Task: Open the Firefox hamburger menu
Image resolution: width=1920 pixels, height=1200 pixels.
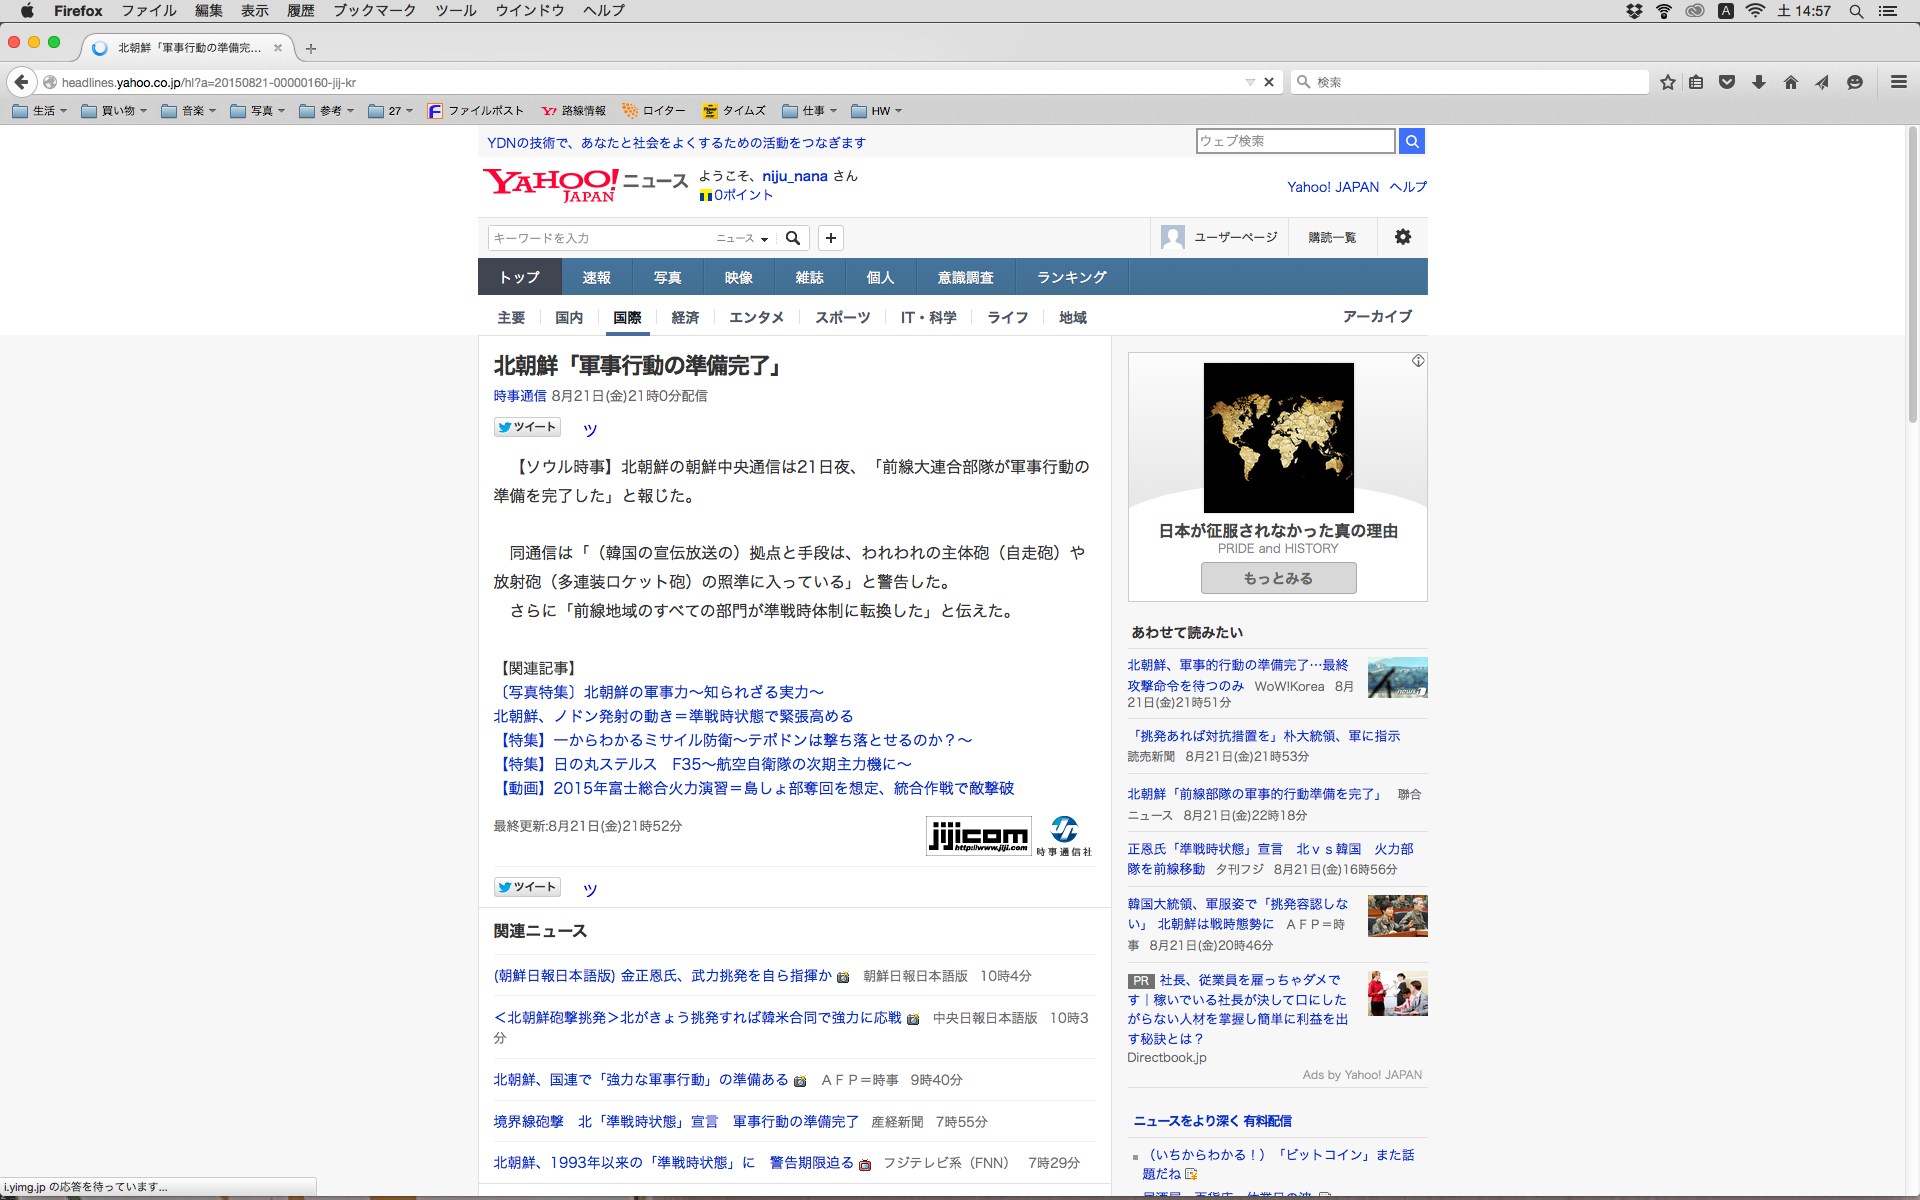Action: coord(1898,82)
